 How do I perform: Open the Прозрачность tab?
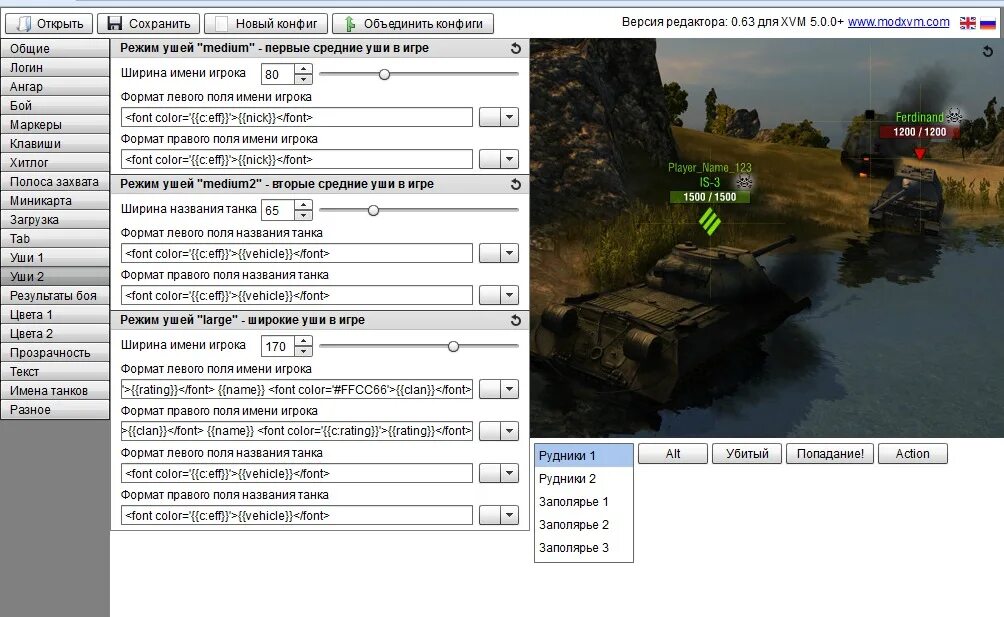[55, 353]
